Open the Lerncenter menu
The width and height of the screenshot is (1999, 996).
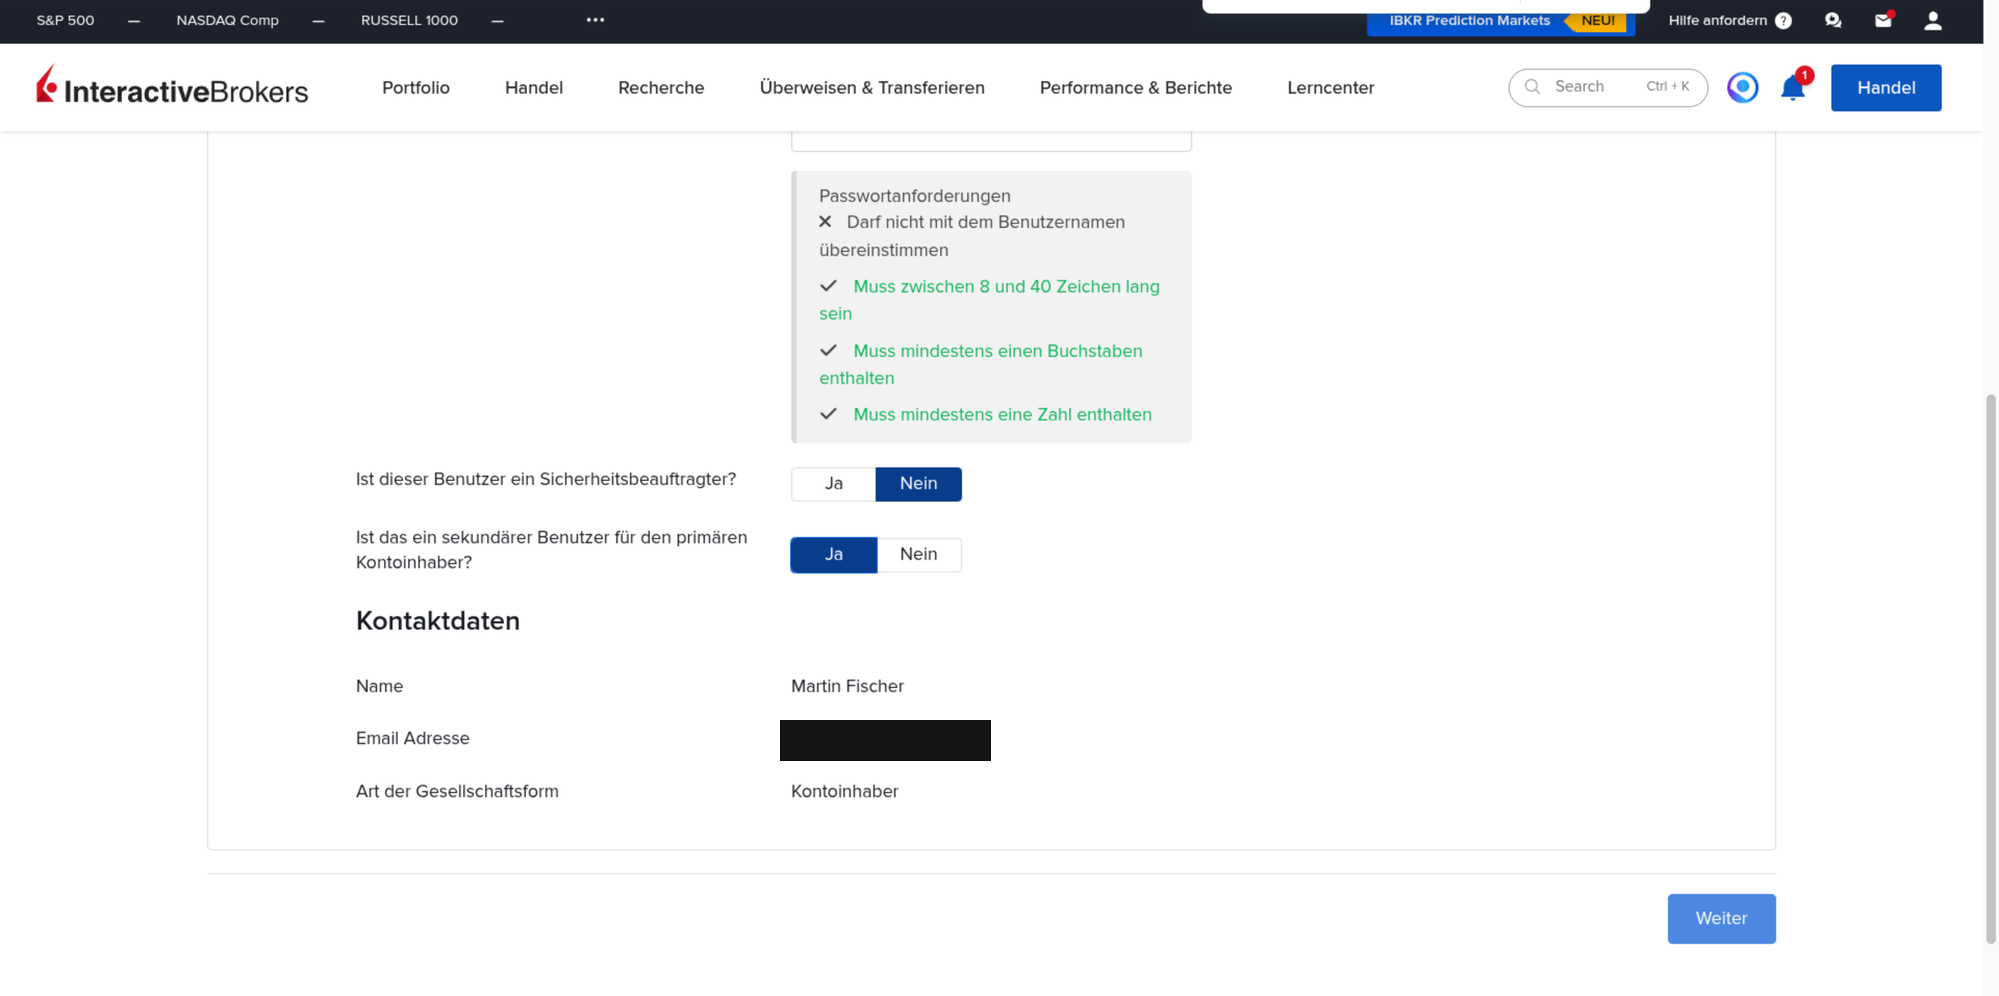[x=1331, y=88]
